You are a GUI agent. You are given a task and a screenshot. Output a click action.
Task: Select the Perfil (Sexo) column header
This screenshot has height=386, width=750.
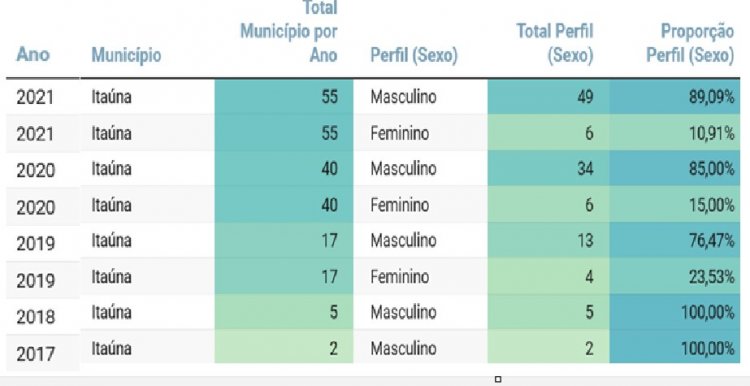[x=414, y=55]
